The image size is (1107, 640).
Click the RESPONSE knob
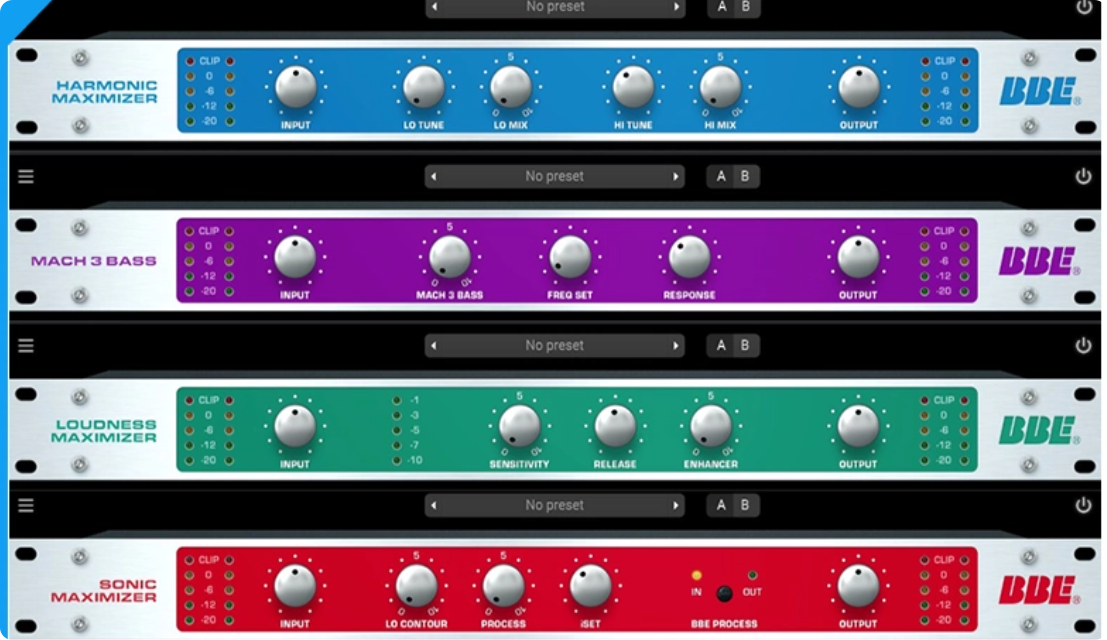[x=689, y=257]
